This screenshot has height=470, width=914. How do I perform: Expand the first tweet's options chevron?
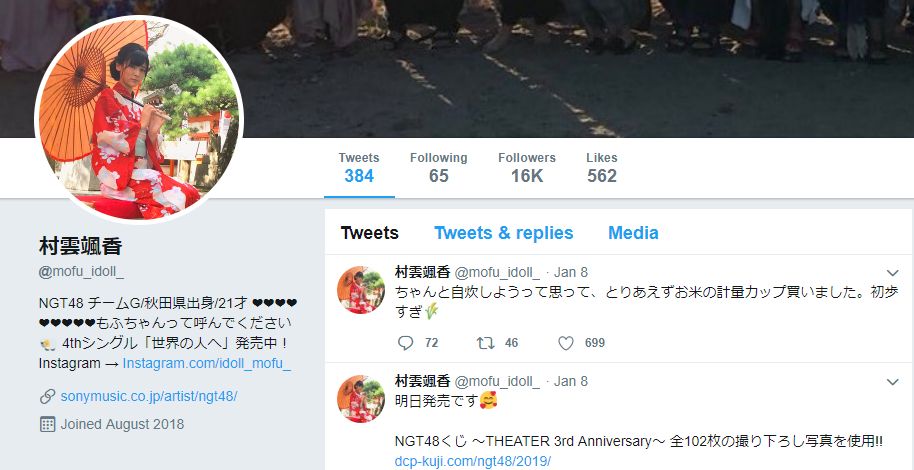[892, 273]
